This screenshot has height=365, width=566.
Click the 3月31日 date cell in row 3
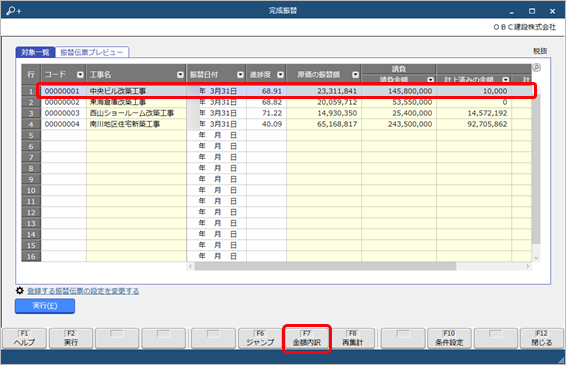point(217,113)
